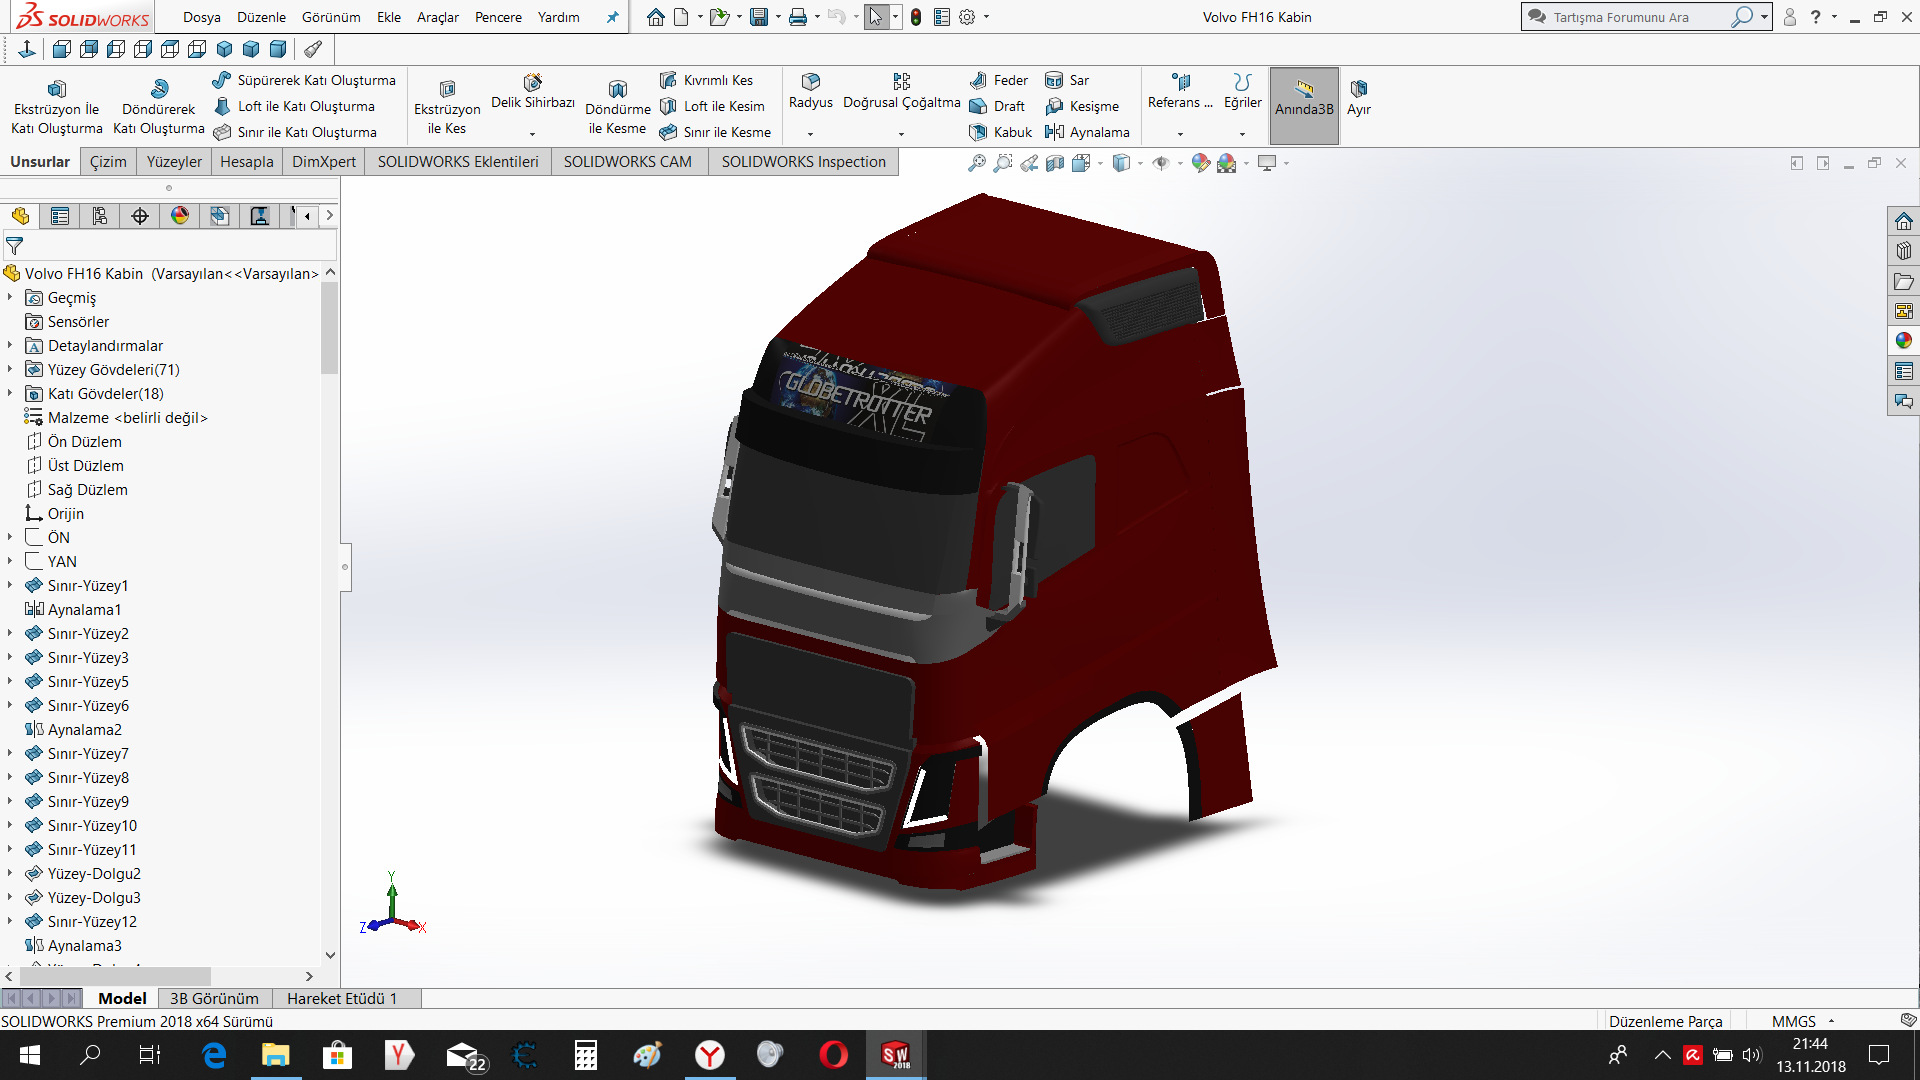Select the Kesişme intersect tool
The image size is (1920, 1080).
click(1082, 106)
